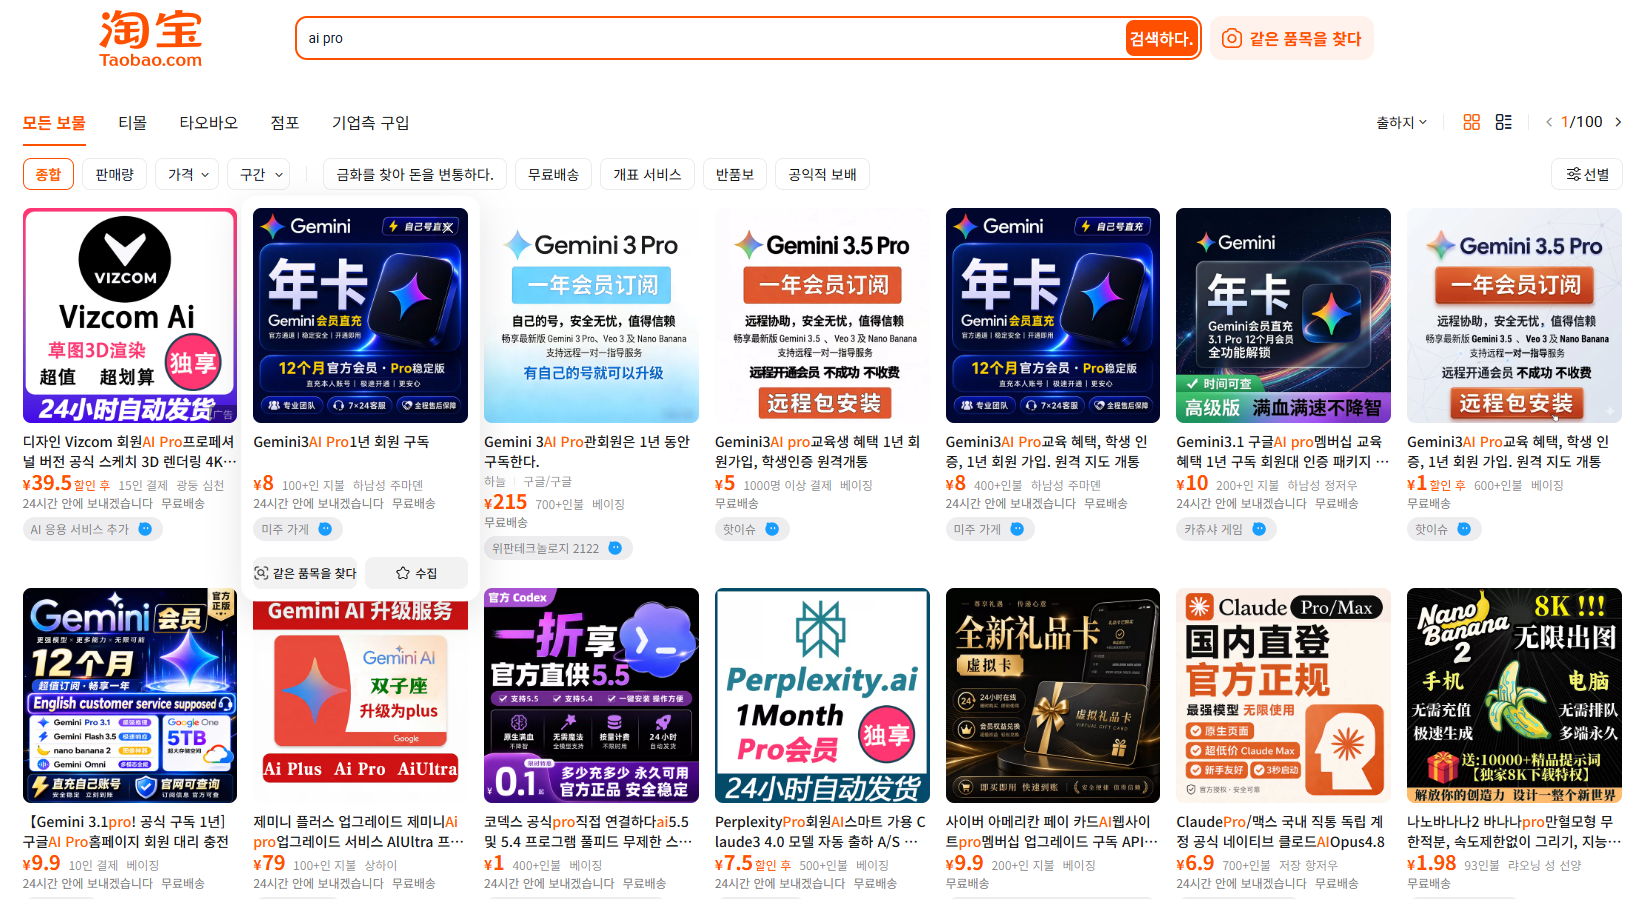Image resolution: width=1644 pixels, height=899 pixels.
Task: Click the blue badge beside 'AI 응용 서비스 추가'
Action: pos(145,529)
